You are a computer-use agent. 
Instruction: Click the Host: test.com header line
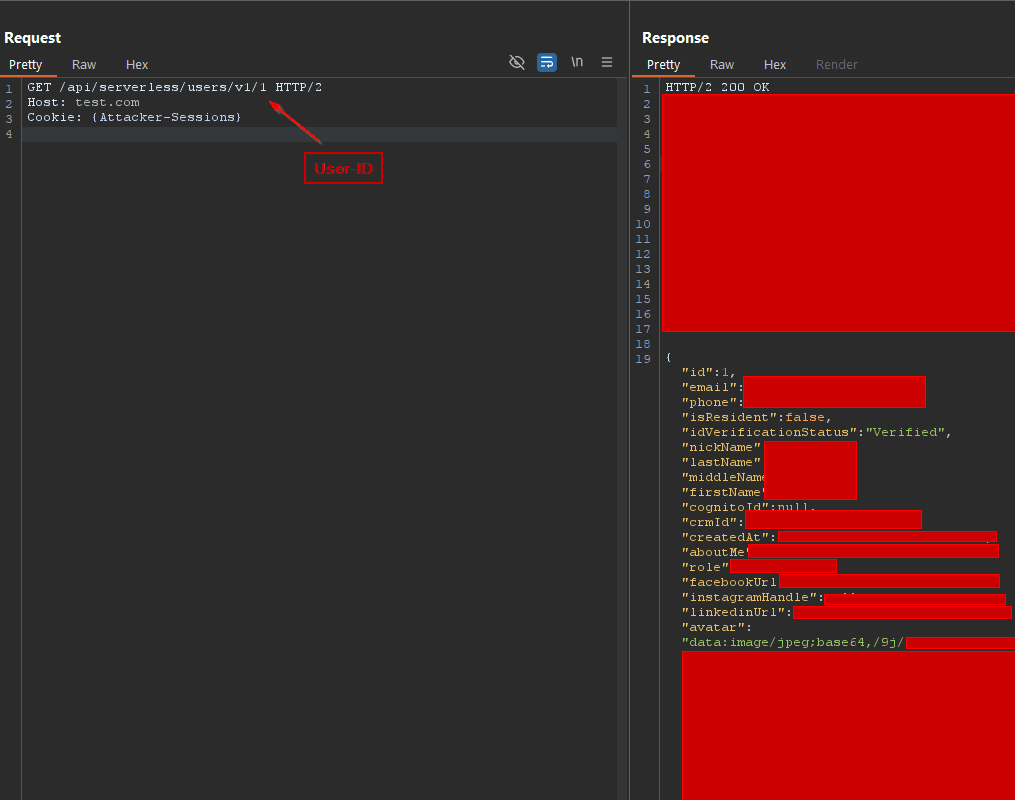[x=83, y=103]
